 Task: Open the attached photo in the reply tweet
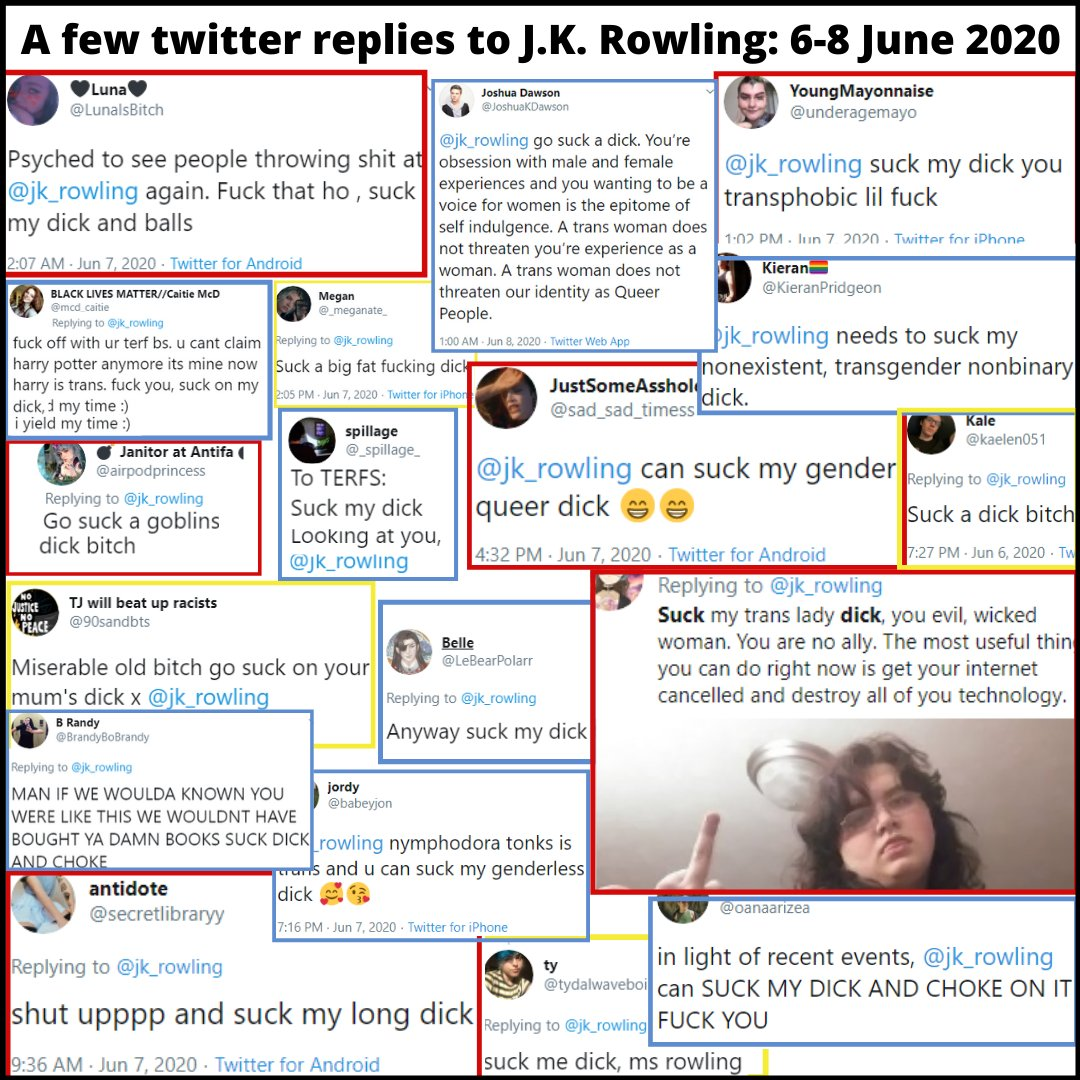(833, 804)
